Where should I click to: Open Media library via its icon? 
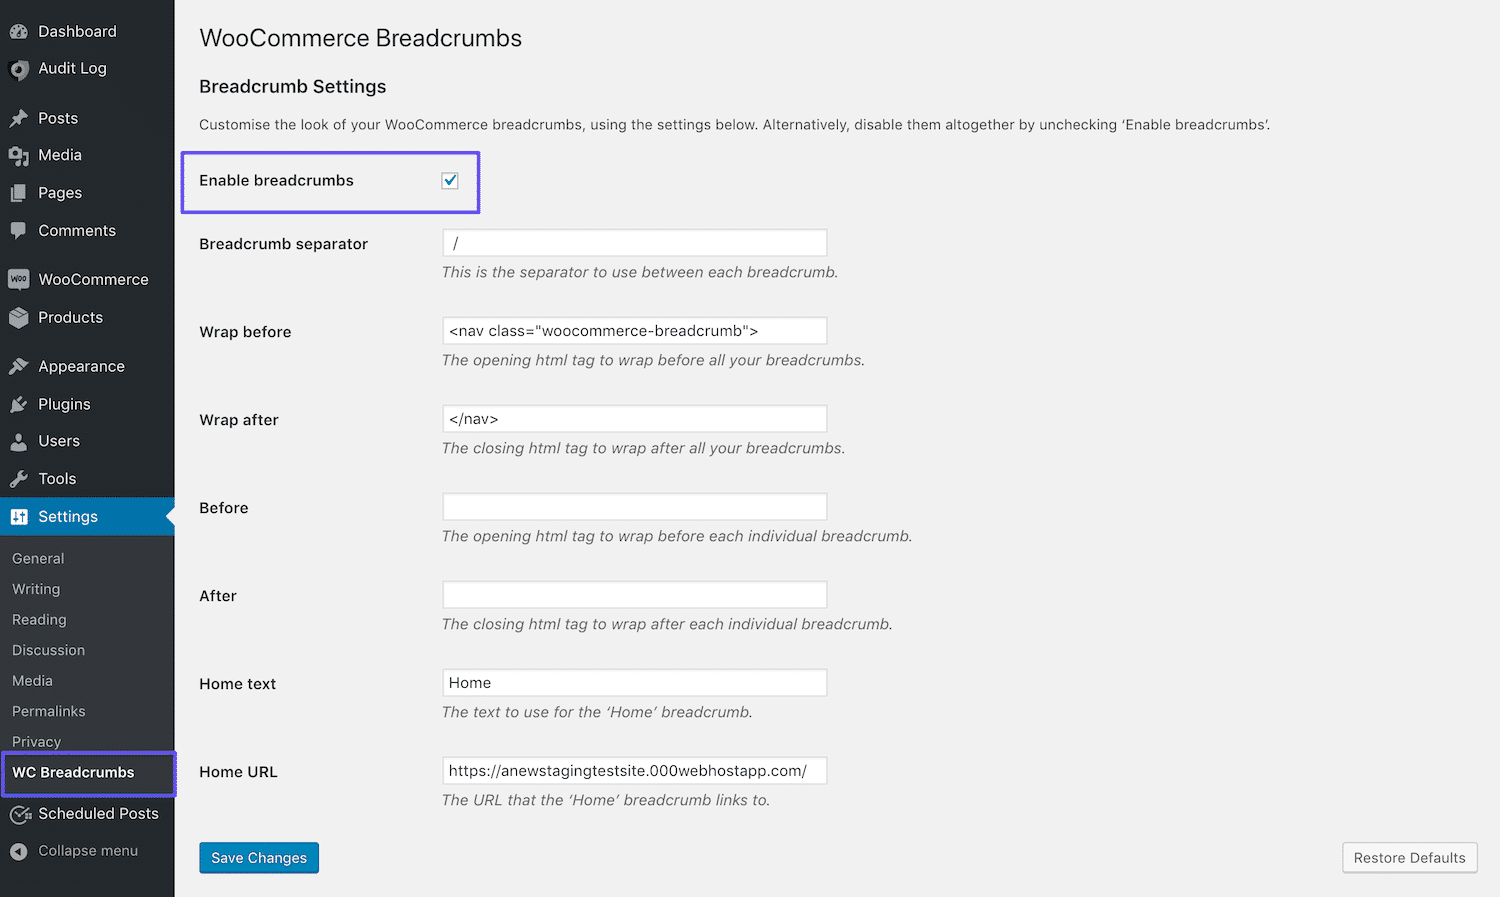(19, 155)
